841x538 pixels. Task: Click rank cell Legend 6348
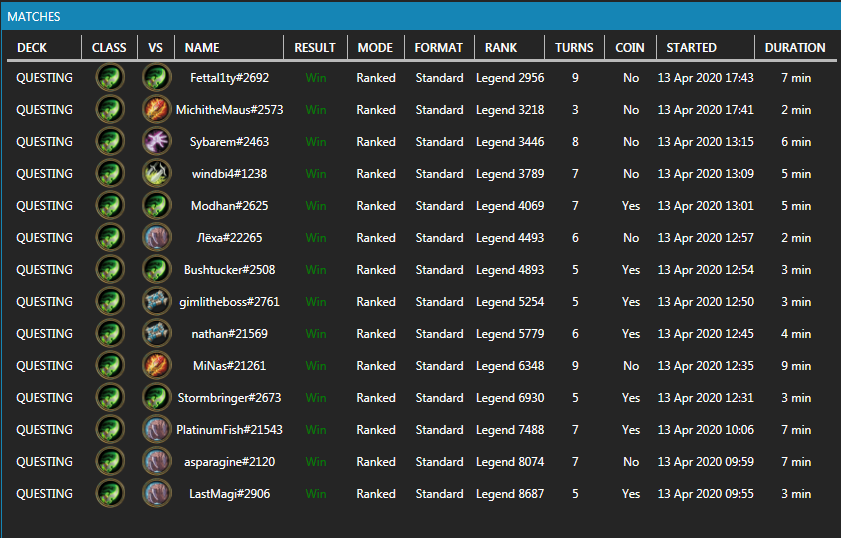click(510, 366)
